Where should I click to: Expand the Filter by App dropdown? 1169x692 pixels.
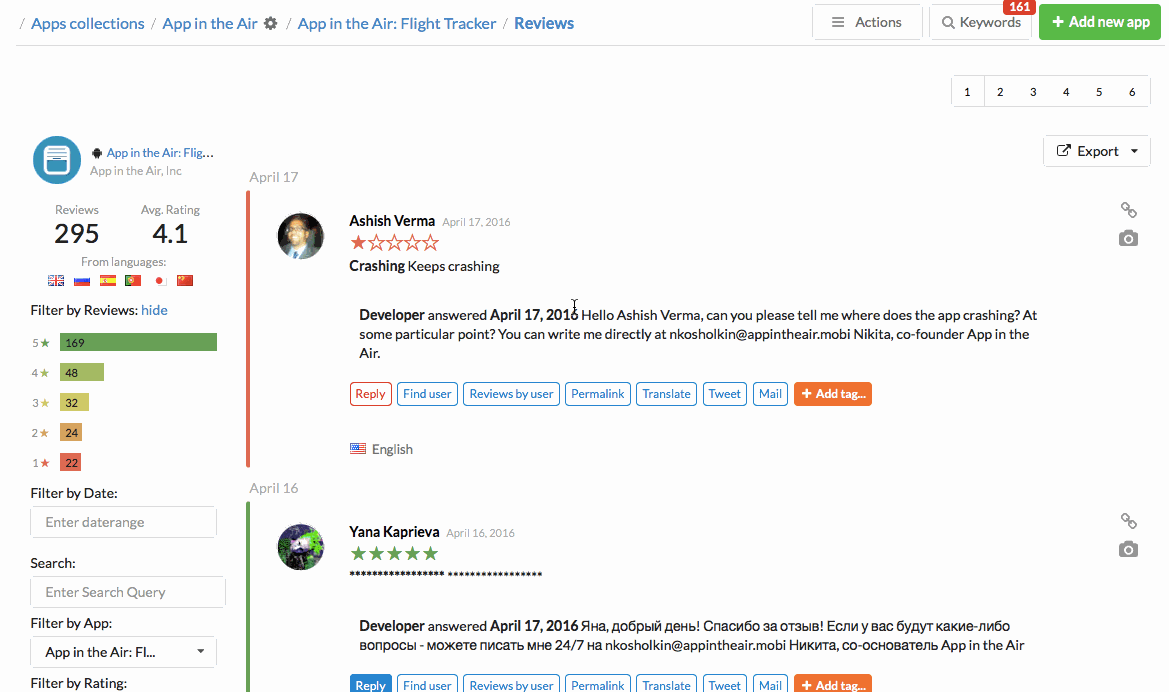click(x=123, y=652)
